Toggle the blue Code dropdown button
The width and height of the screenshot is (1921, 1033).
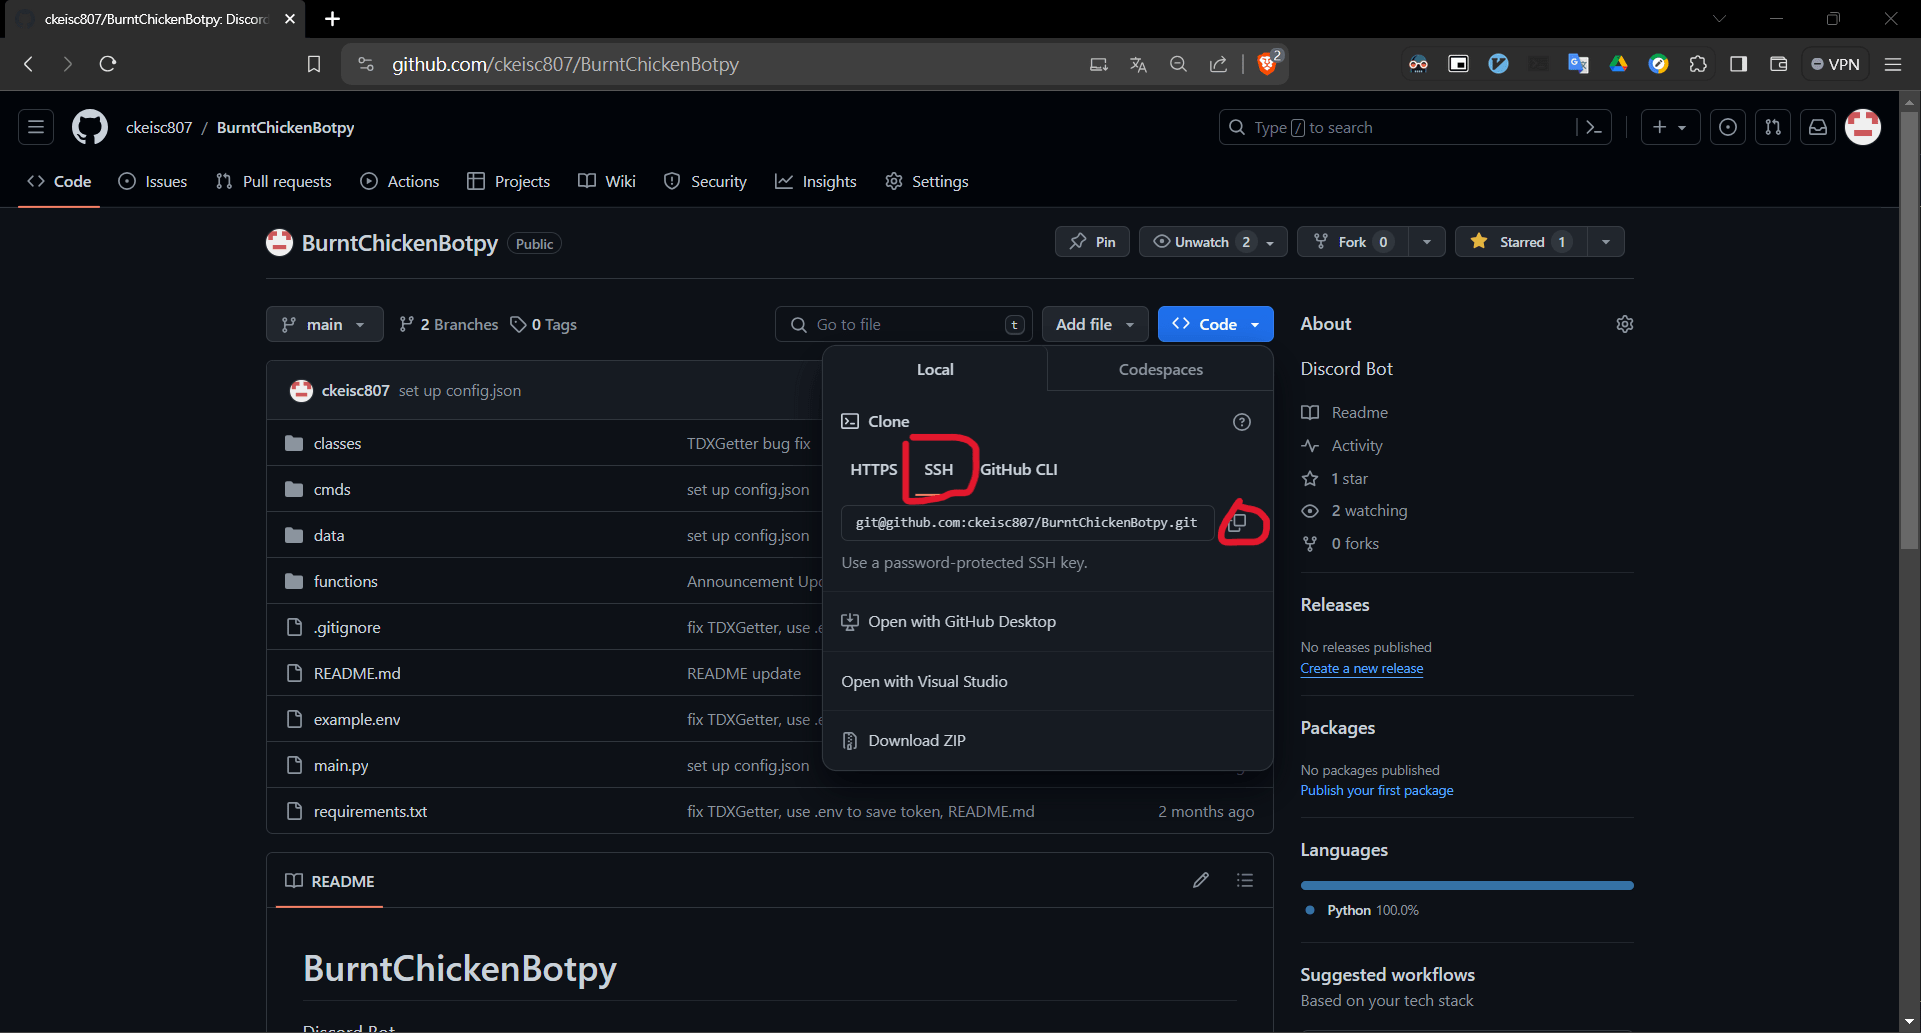[1215, 324]
